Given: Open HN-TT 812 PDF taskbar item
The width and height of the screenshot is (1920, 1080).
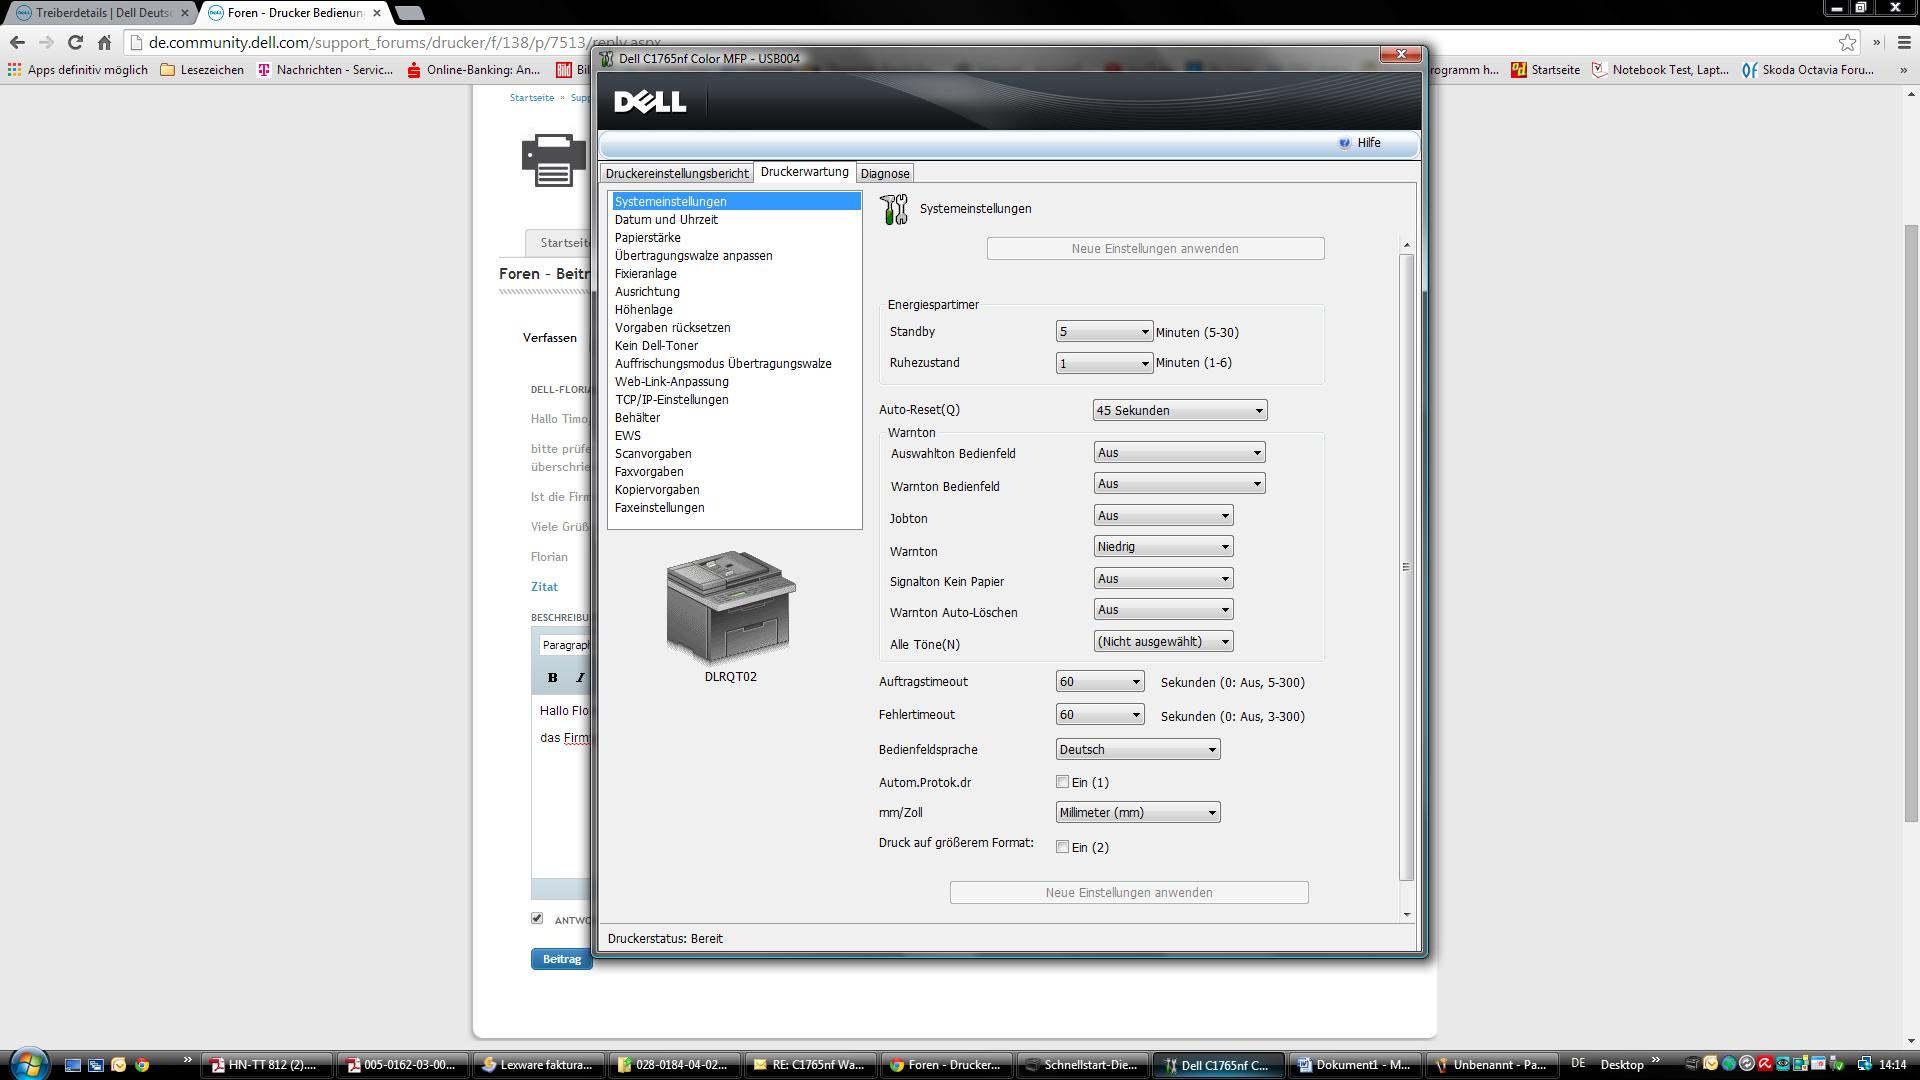Looking at the screenshot, I should (265, 1065).
